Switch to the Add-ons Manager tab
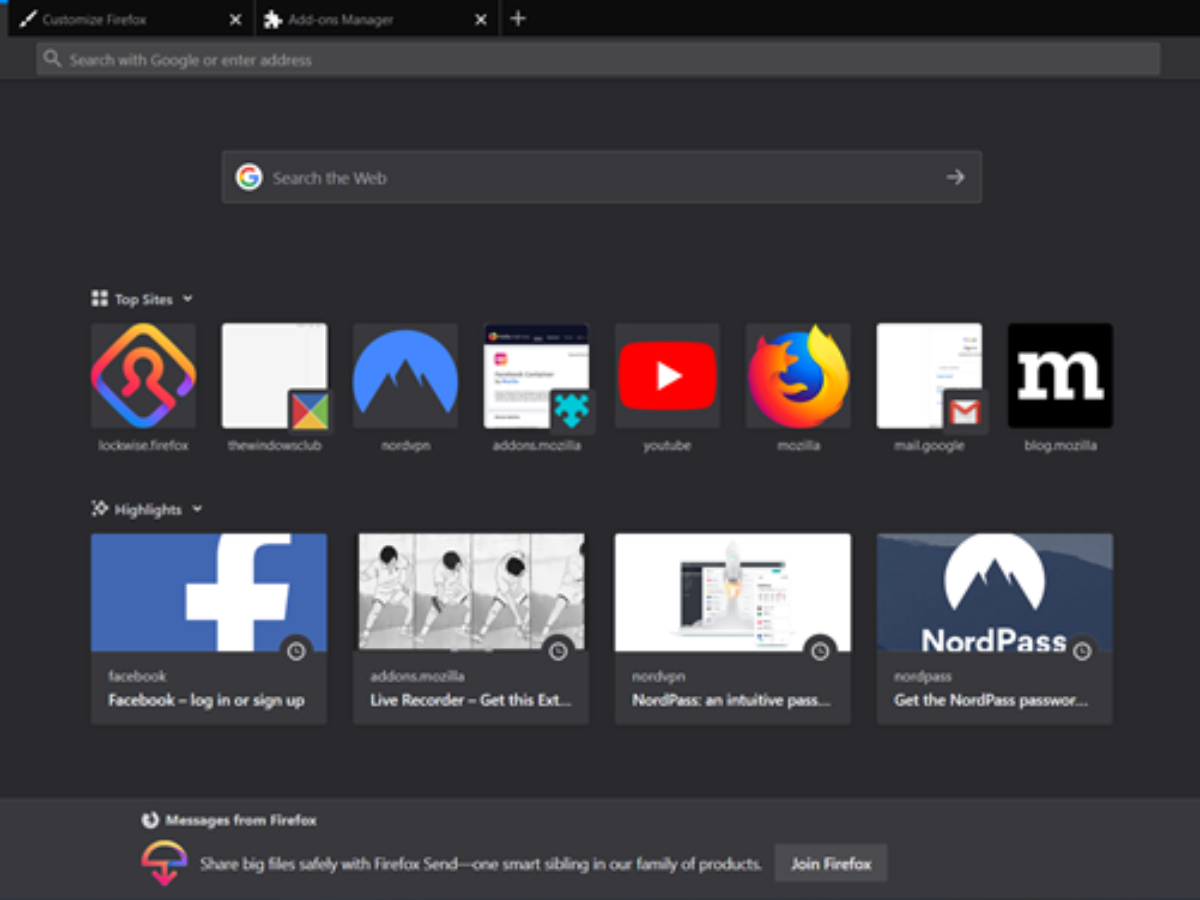Screen dimensions: 1200x900 click(x=376, y=19)
